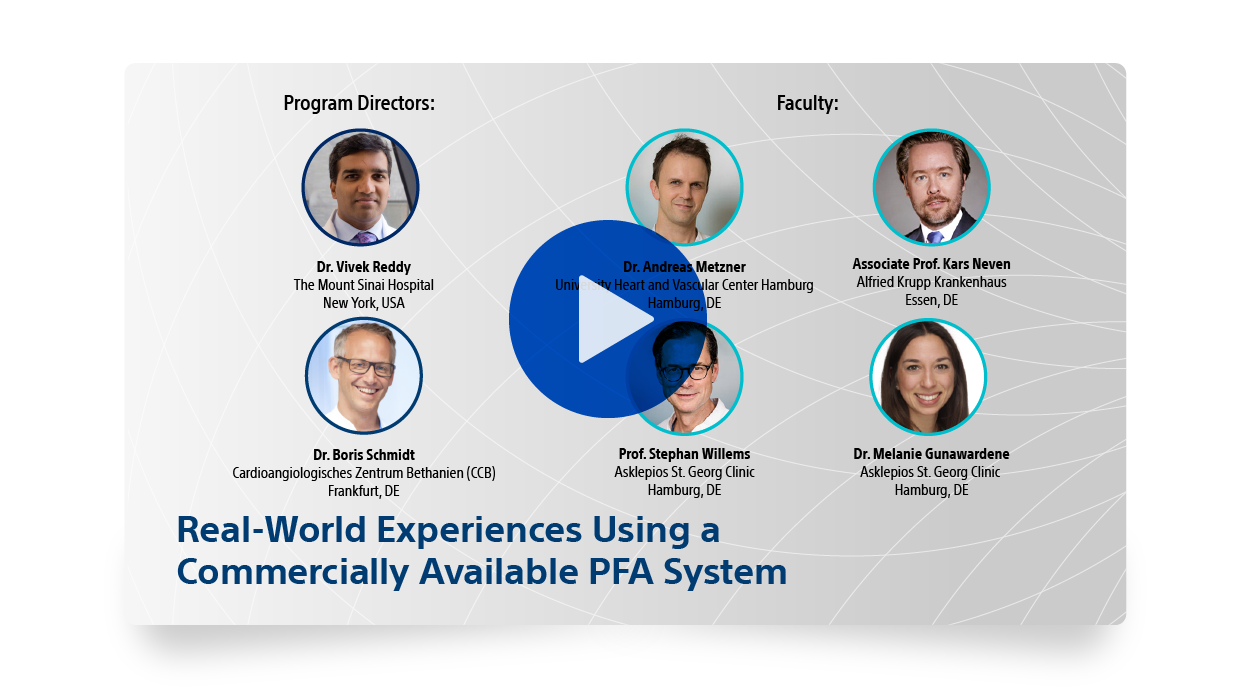Select 'The Mount Sinai Hospital' text
This screenshot has height=692, width=1253.
(363, 285)
